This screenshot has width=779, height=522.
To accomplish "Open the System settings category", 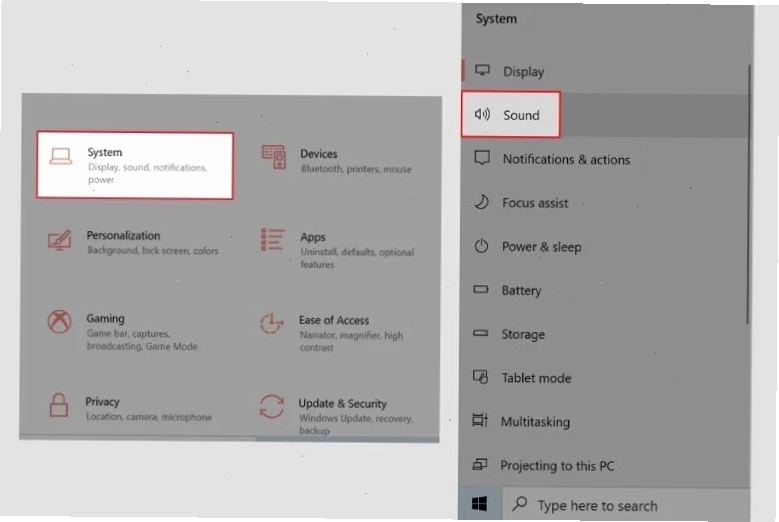I will point(135,165).
